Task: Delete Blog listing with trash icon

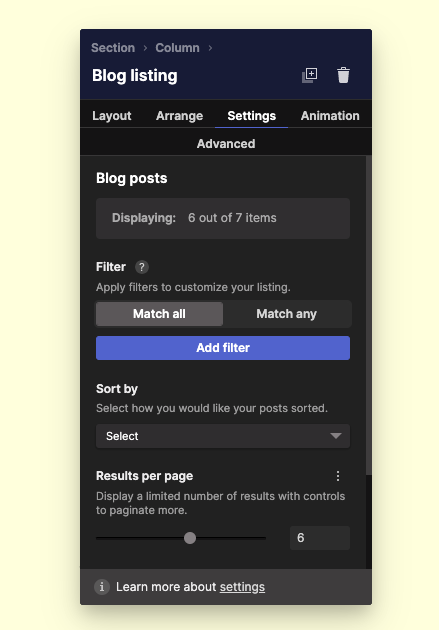Action: coord(343,75)
